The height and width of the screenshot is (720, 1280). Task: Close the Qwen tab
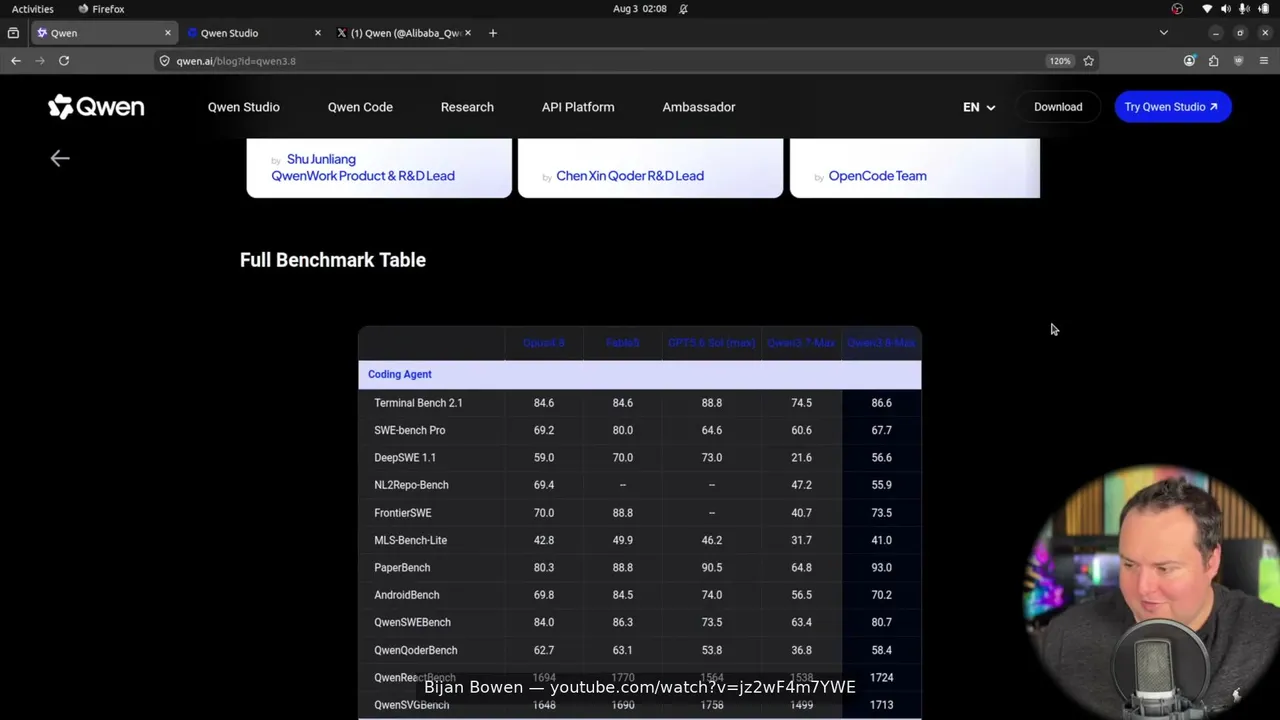(168, 33)
